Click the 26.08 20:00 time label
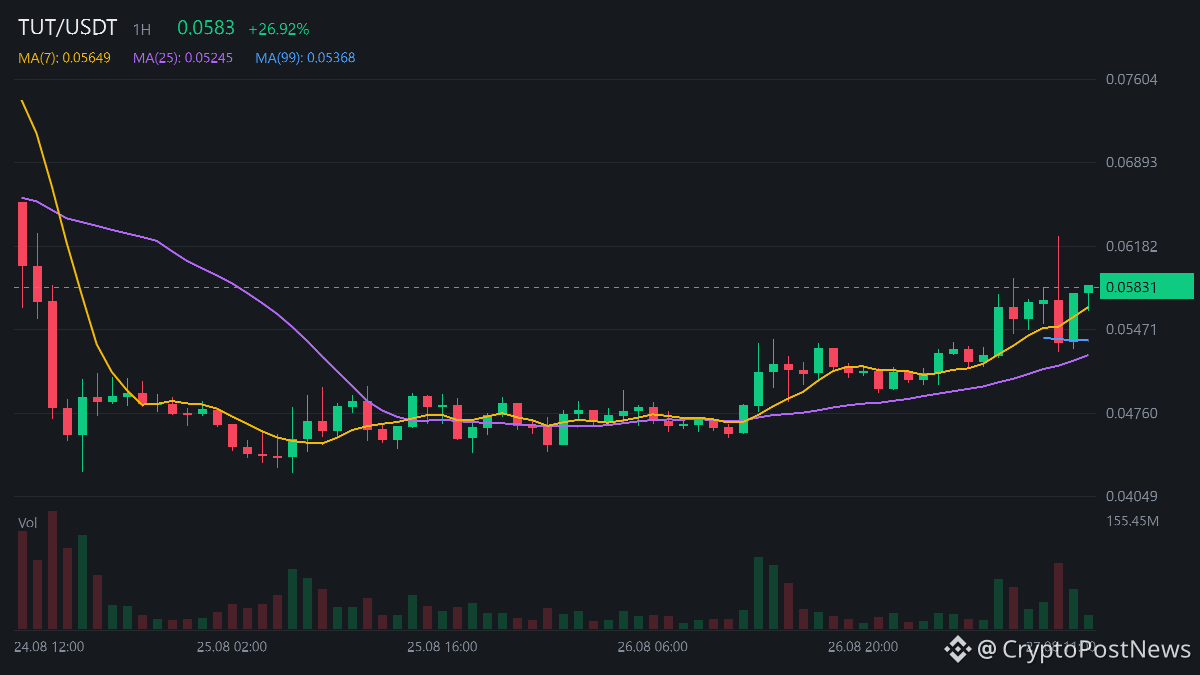This screenshot has width=1200, height=675. (862, 647)
